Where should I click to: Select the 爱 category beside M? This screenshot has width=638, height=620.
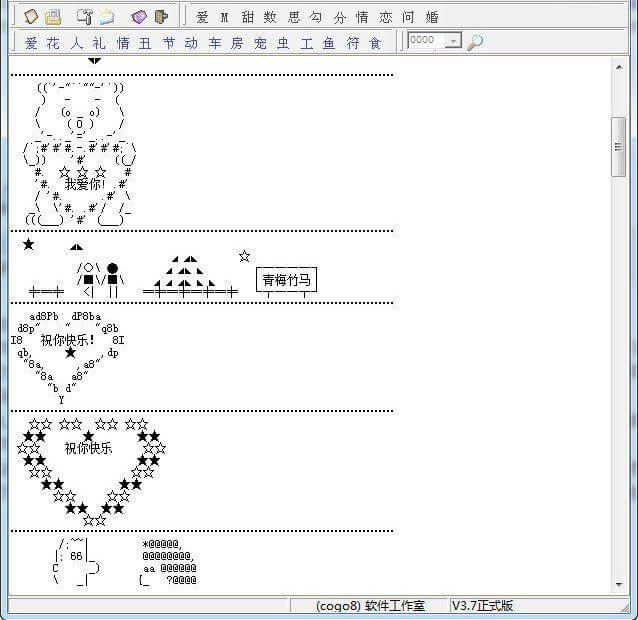pos(202,17)
